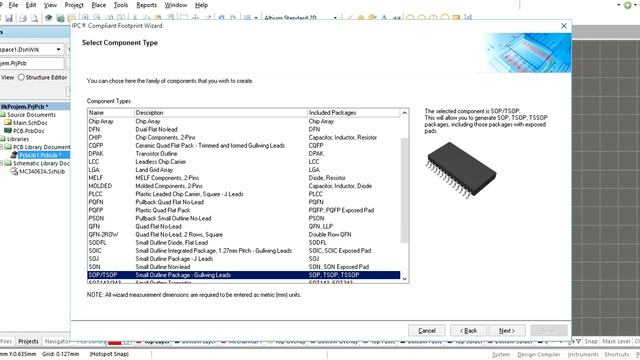Select the PSON Pullback Small Outline row

click(x=244, y=218)
